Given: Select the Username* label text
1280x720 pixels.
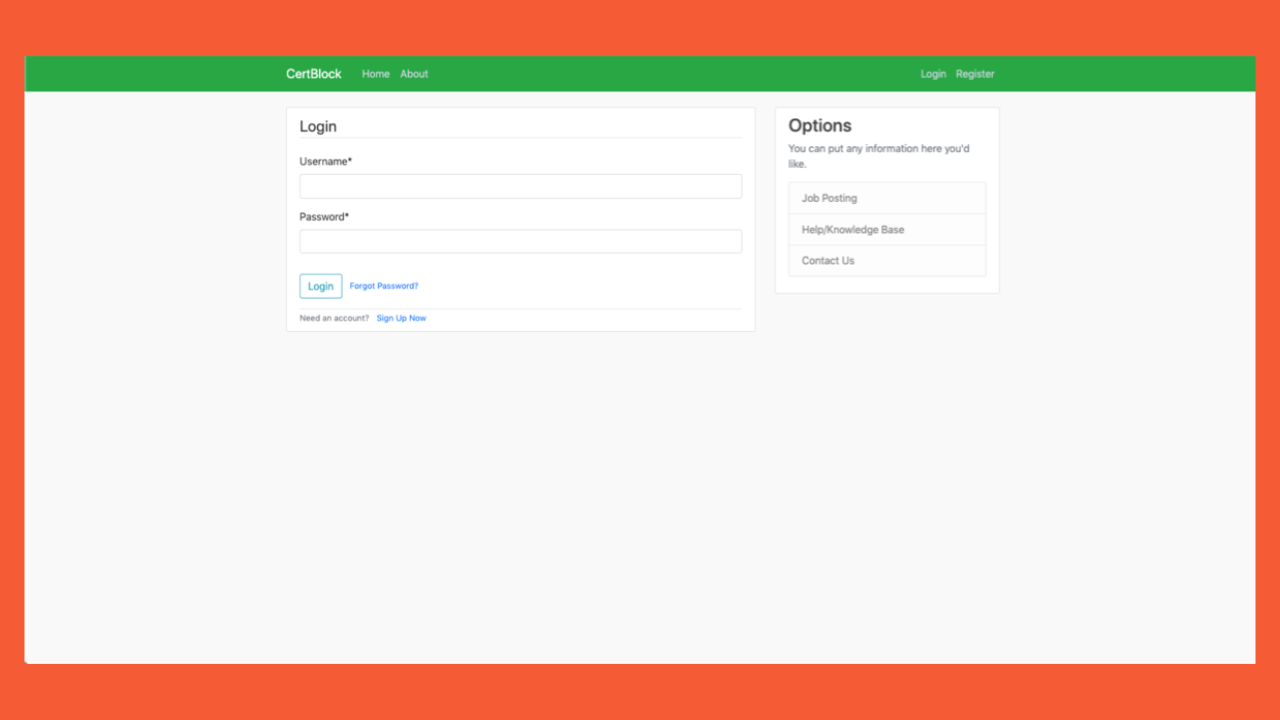Looking at the screenshot, I should pyautogui.click(x=326, y=161).
